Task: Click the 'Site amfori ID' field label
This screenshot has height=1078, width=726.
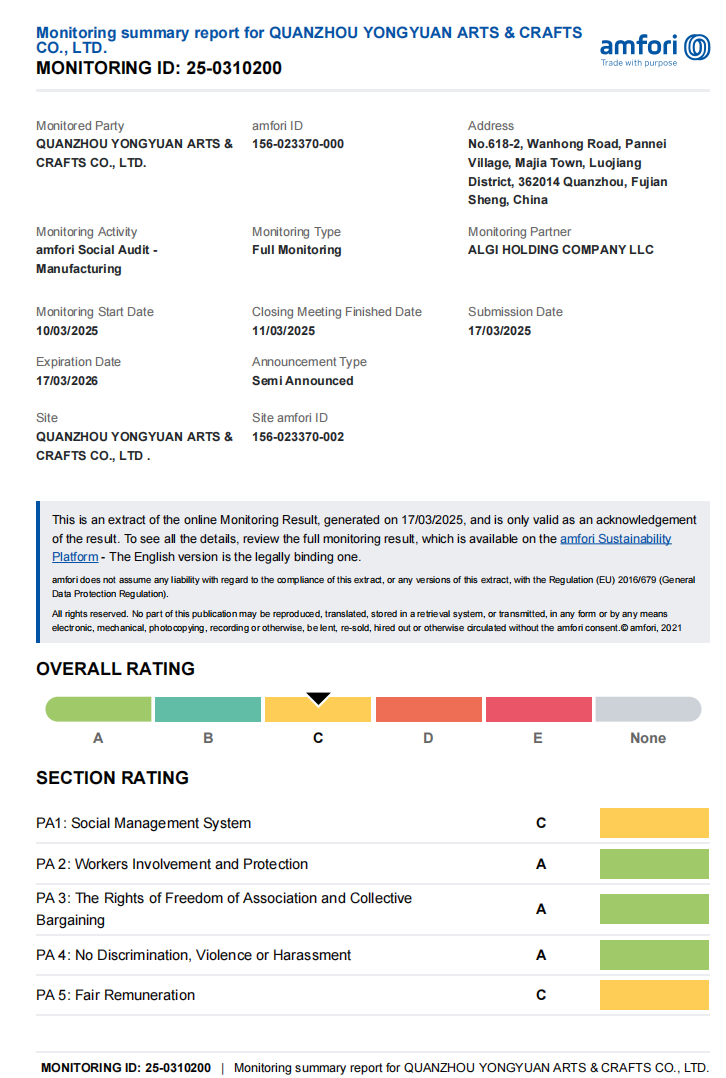Action: point(289,417)
